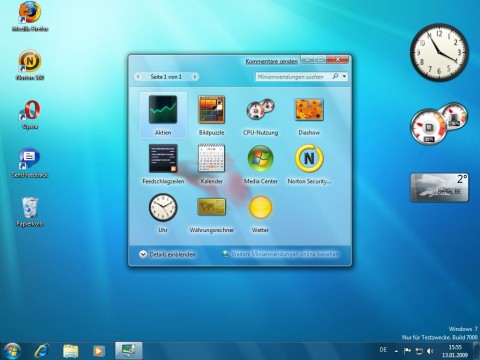Open the Action Center flag tray icon
The height and width of the screenshot is (360, 480).
click(407, 351)
